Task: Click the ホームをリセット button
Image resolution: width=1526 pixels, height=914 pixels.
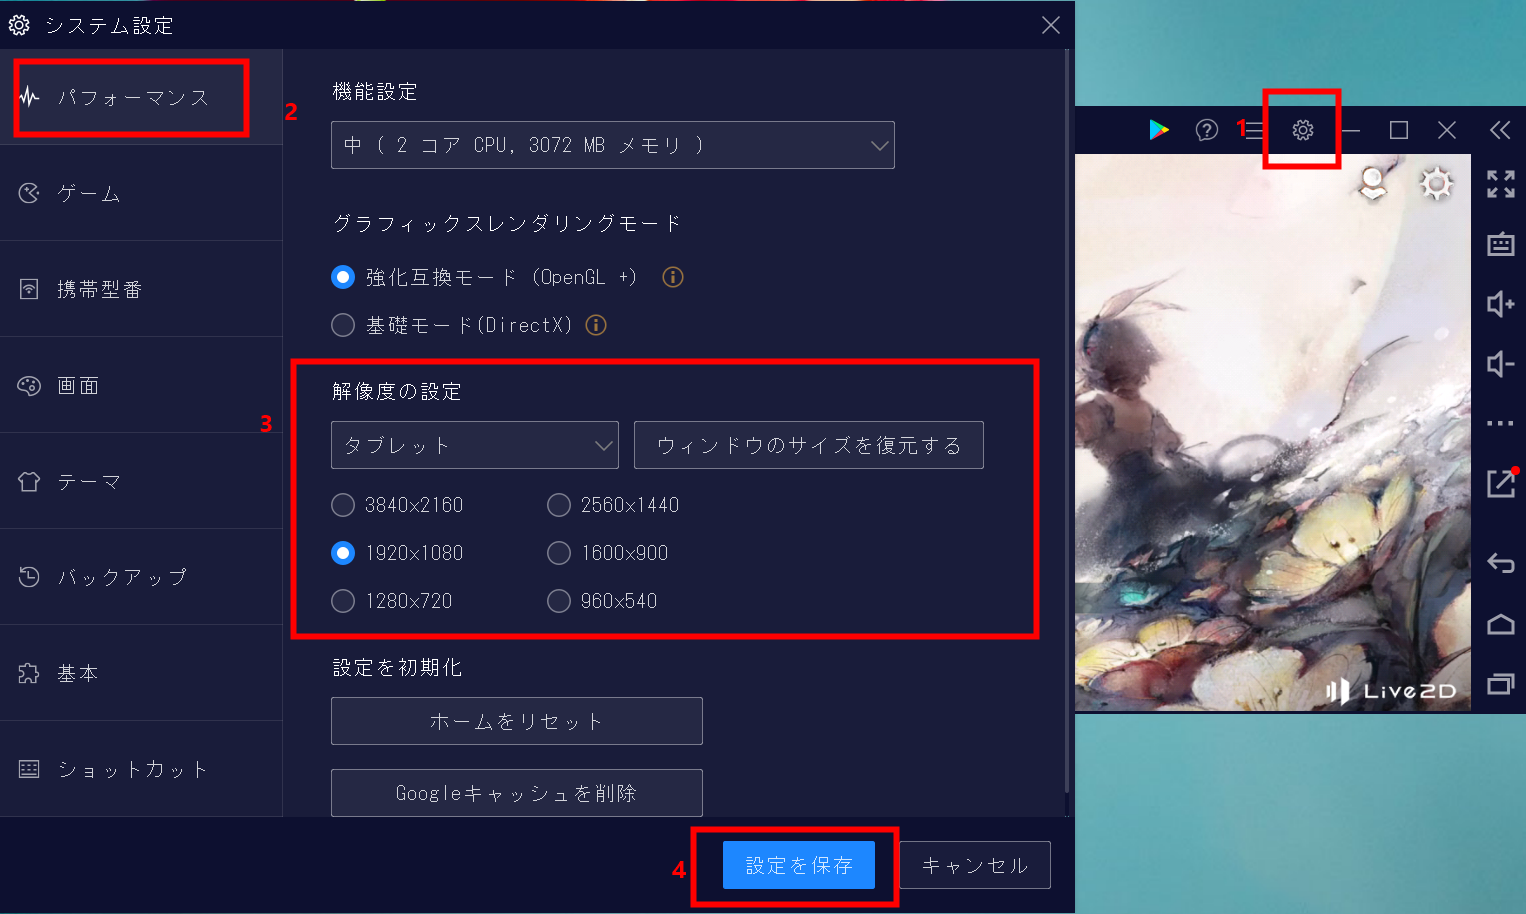Action: (517, 721)
